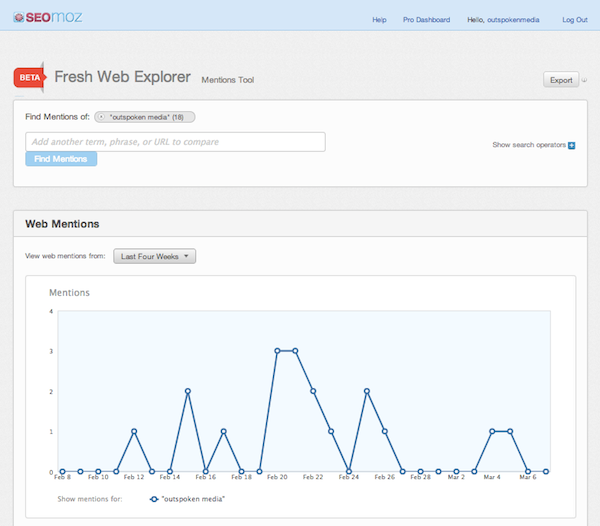Select the Feb 15 data point at 2 mentions
600x526 pixels.
188,391
